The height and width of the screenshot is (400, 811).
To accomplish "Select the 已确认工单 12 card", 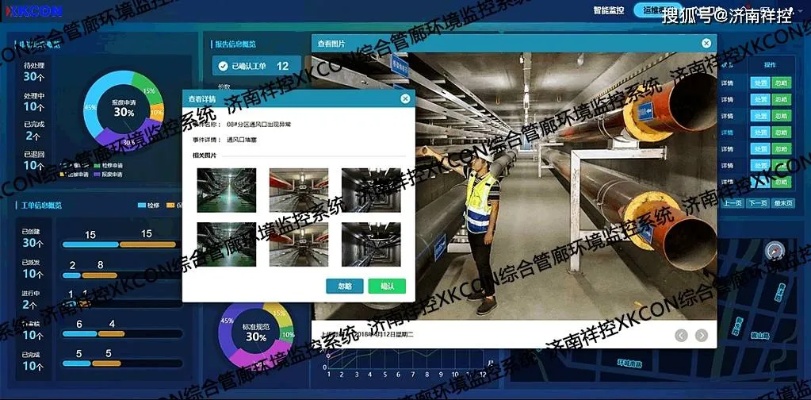I will coord(257,66).
